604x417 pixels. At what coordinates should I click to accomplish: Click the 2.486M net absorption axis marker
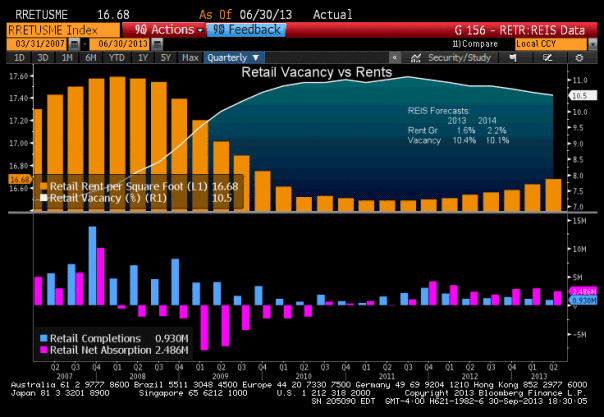pos(583,291)
